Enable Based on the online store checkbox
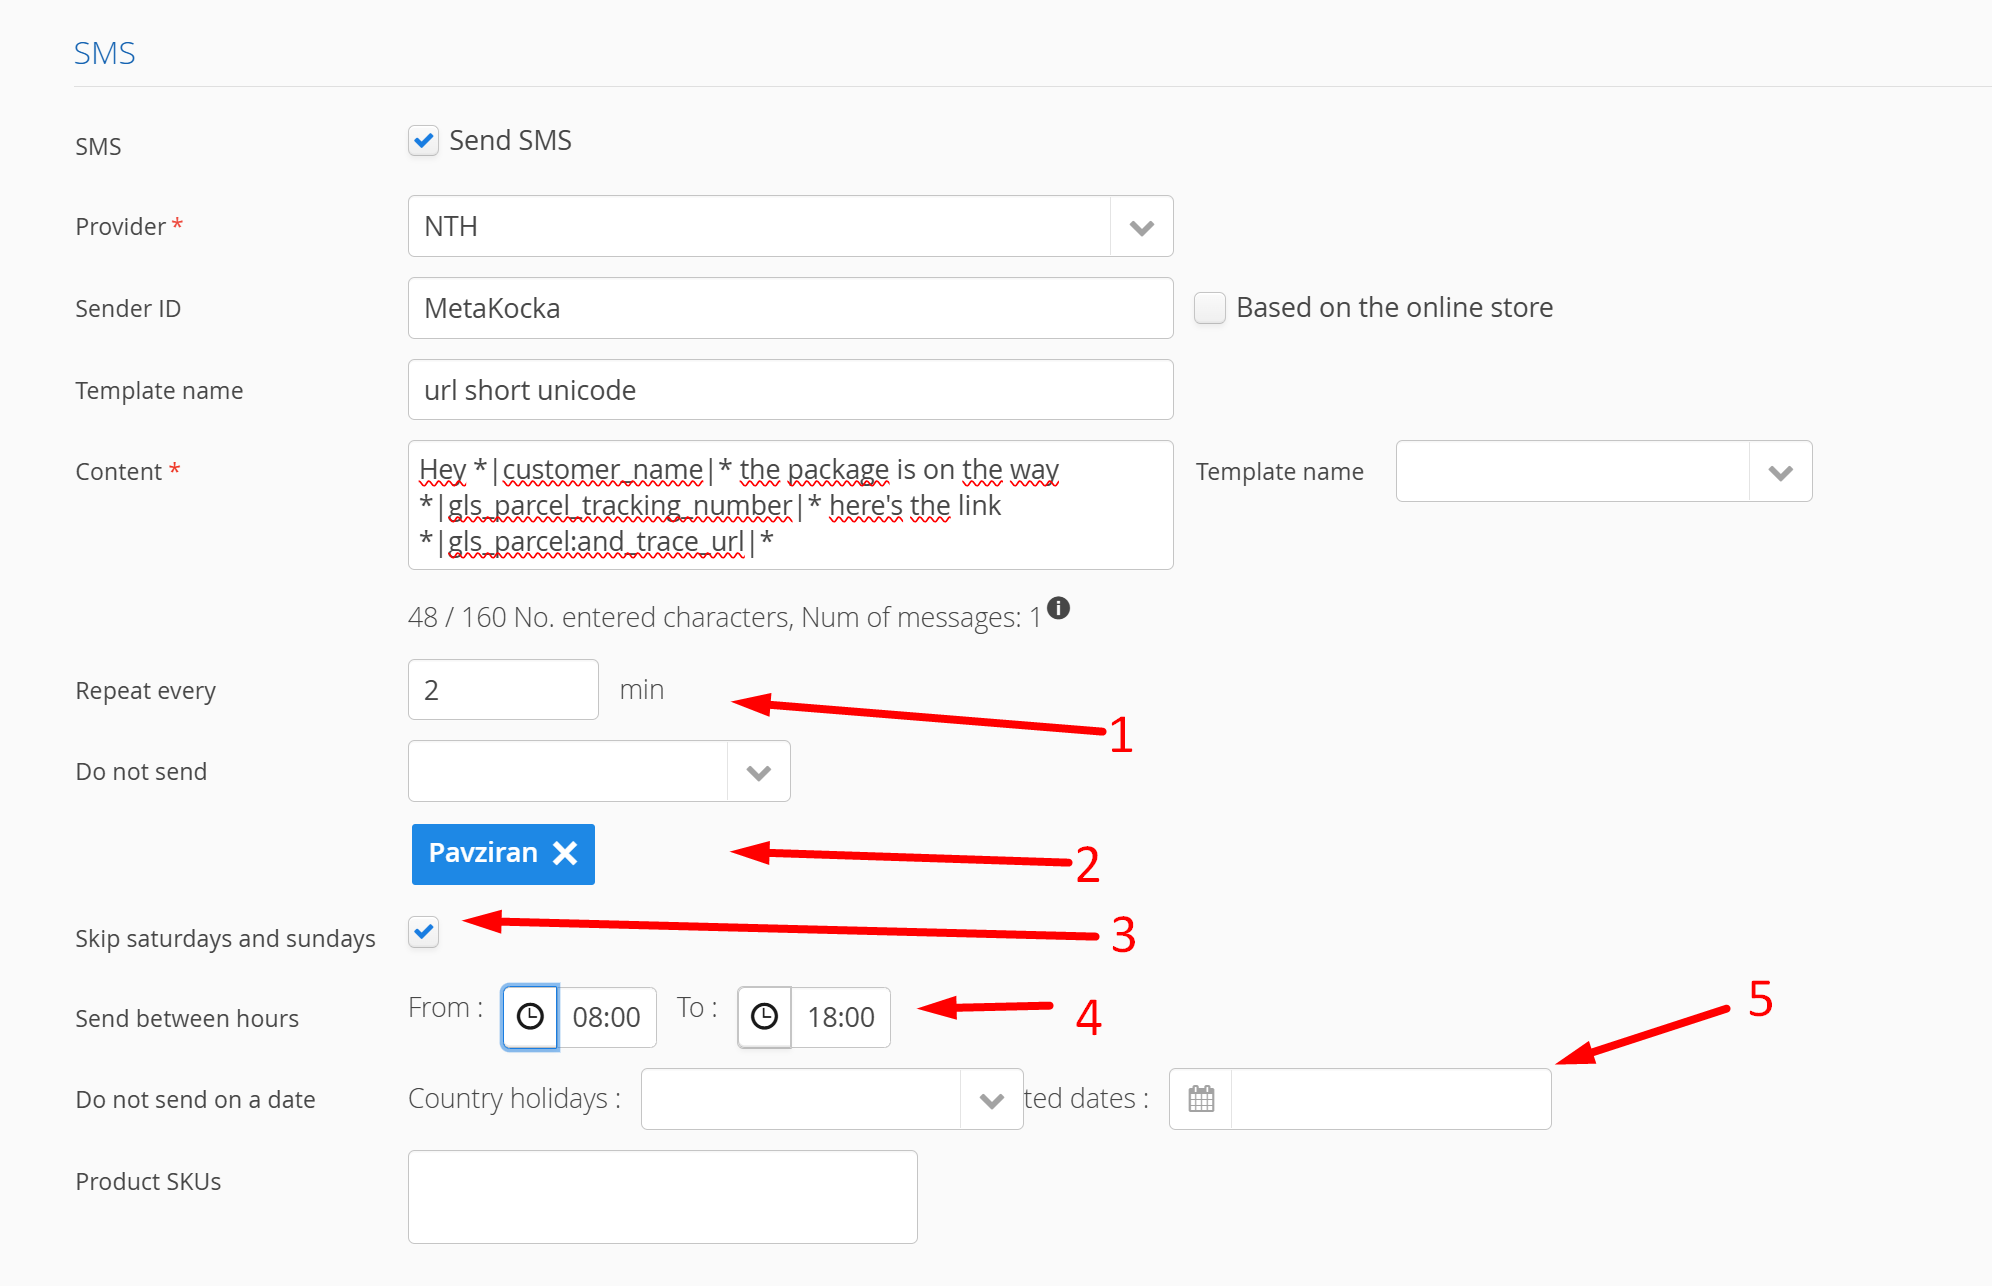Screen dimensions: 1992x1286 [x=1210, y=308]
